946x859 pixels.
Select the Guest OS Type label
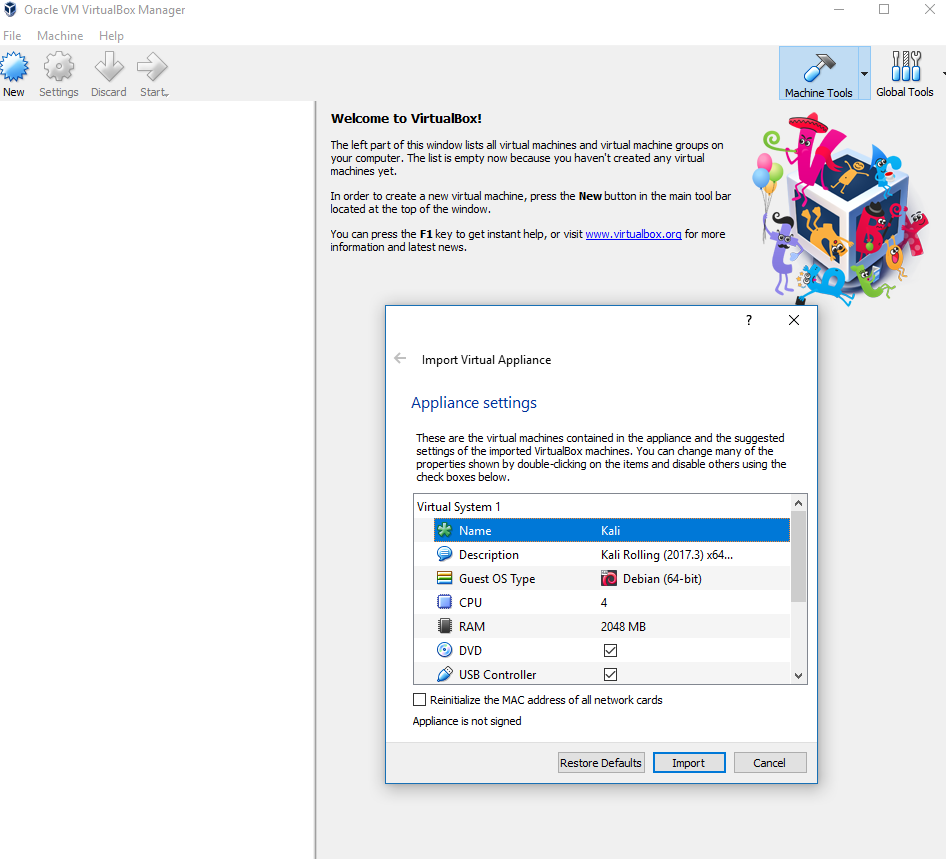[x=497, y=579]
